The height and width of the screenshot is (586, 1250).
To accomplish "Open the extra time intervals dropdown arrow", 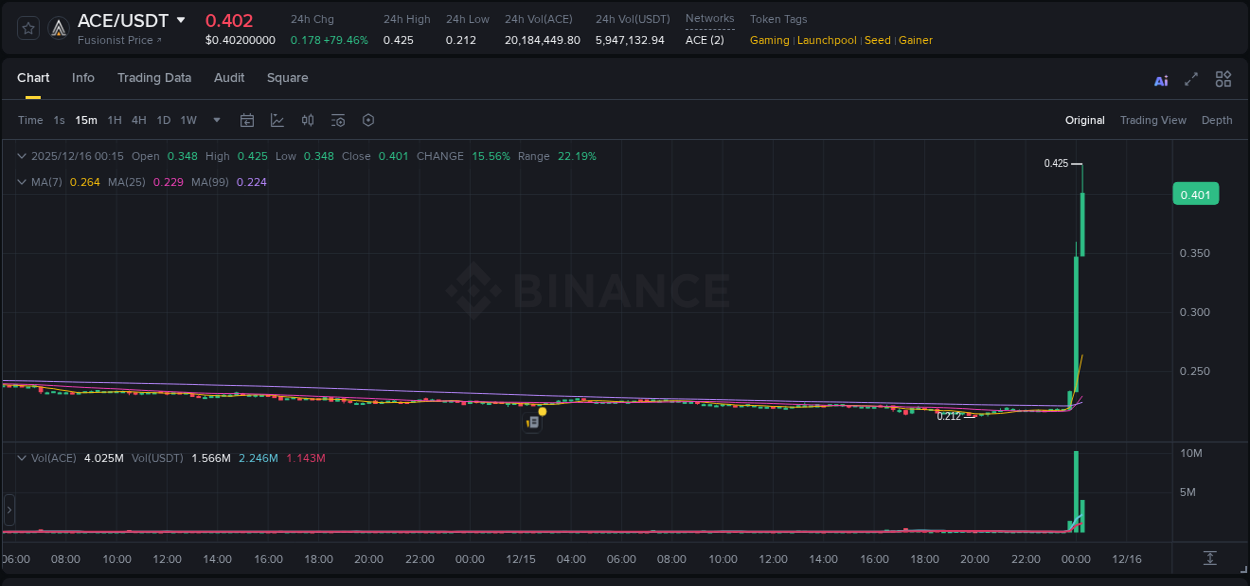I will tap(215, 120).
